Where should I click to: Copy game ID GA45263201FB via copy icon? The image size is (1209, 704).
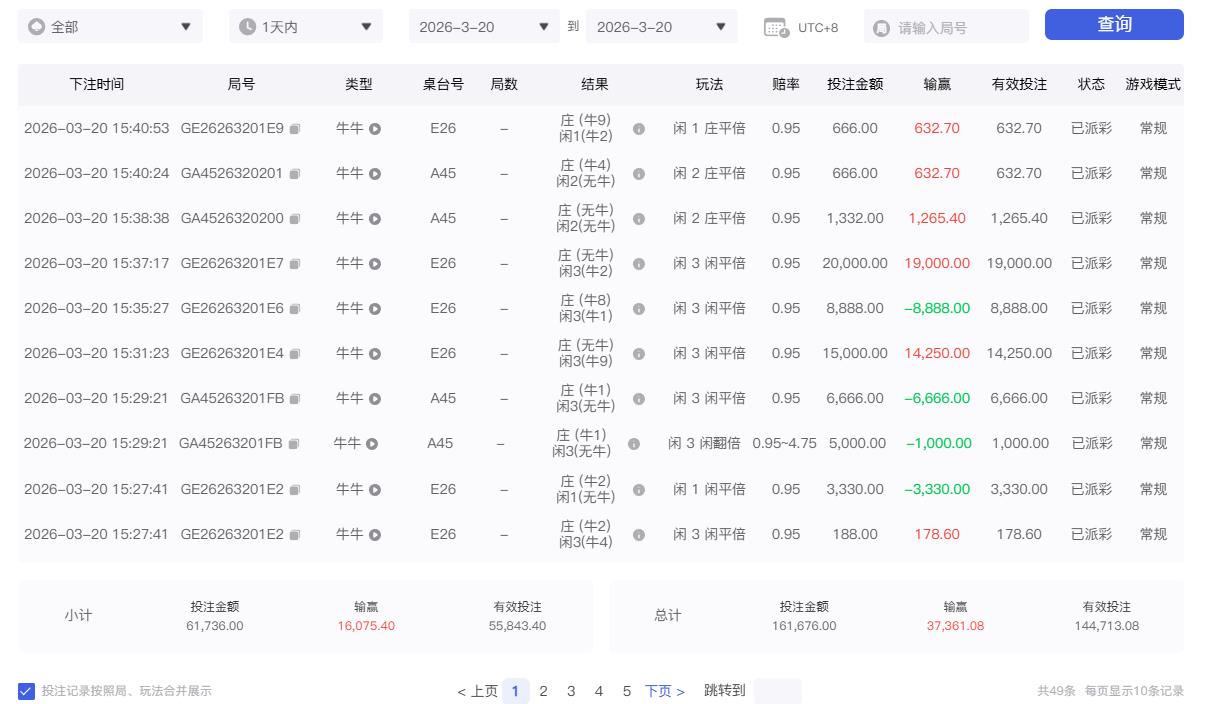pyautogui.click(x=293, y=443)
